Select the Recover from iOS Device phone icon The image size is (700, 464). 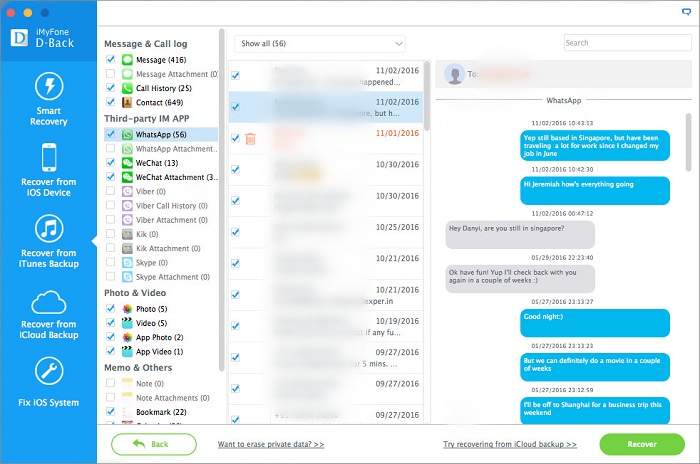(49, 157)
